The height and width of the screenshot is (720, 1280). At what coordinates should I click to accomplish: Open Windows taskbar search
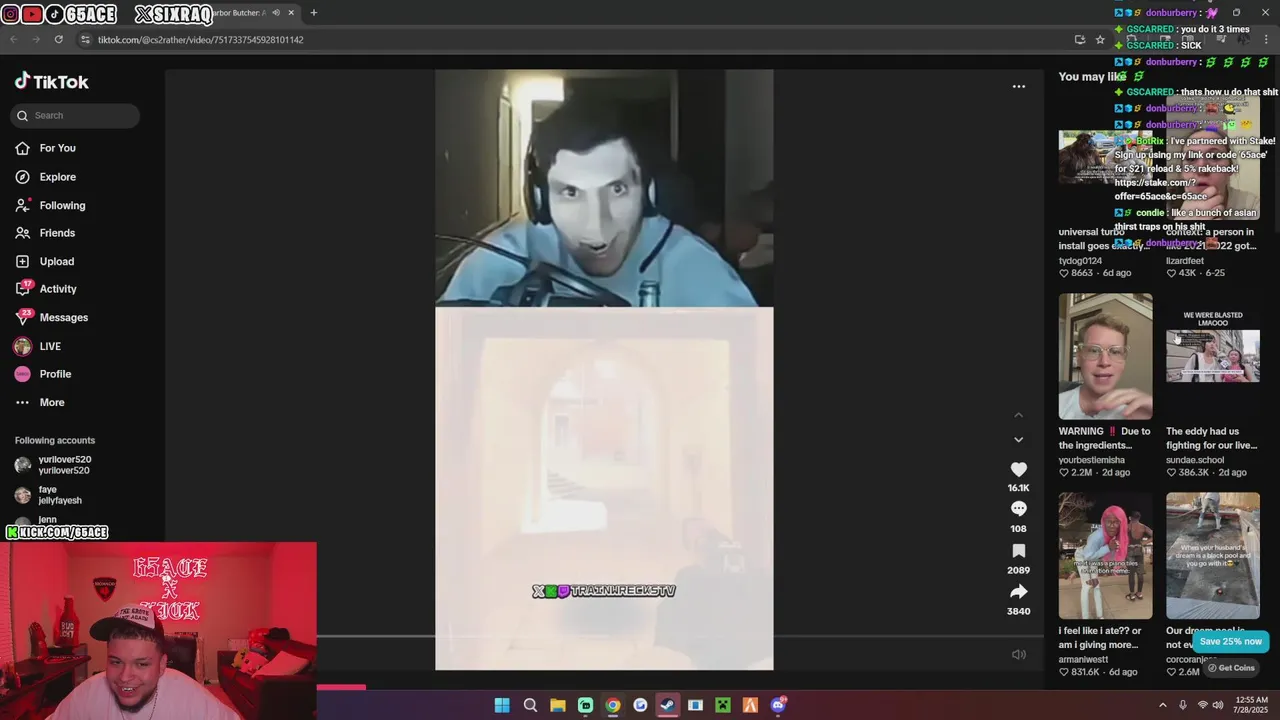530,705
